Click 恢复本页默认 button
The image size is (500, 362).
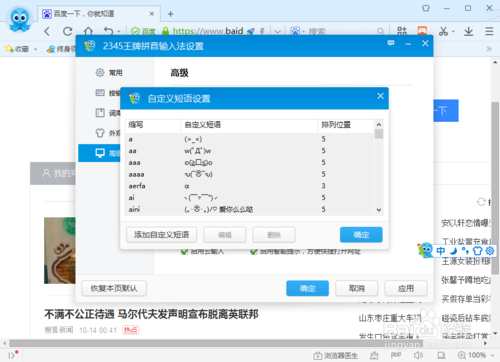(x=114, y=288)
